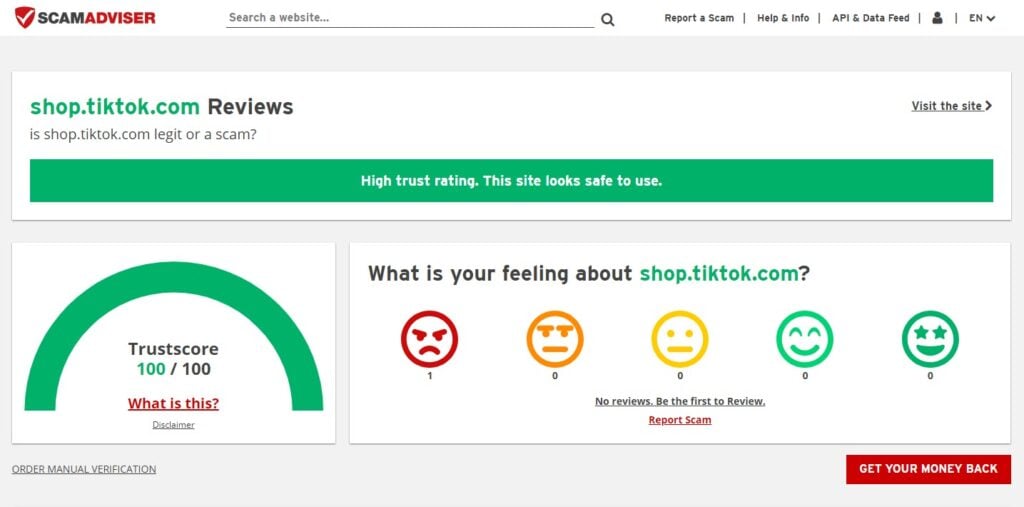Rate with the angry red face
Image resolution: width=1024 pixels, height=507 pixels.
click(429, 338)
